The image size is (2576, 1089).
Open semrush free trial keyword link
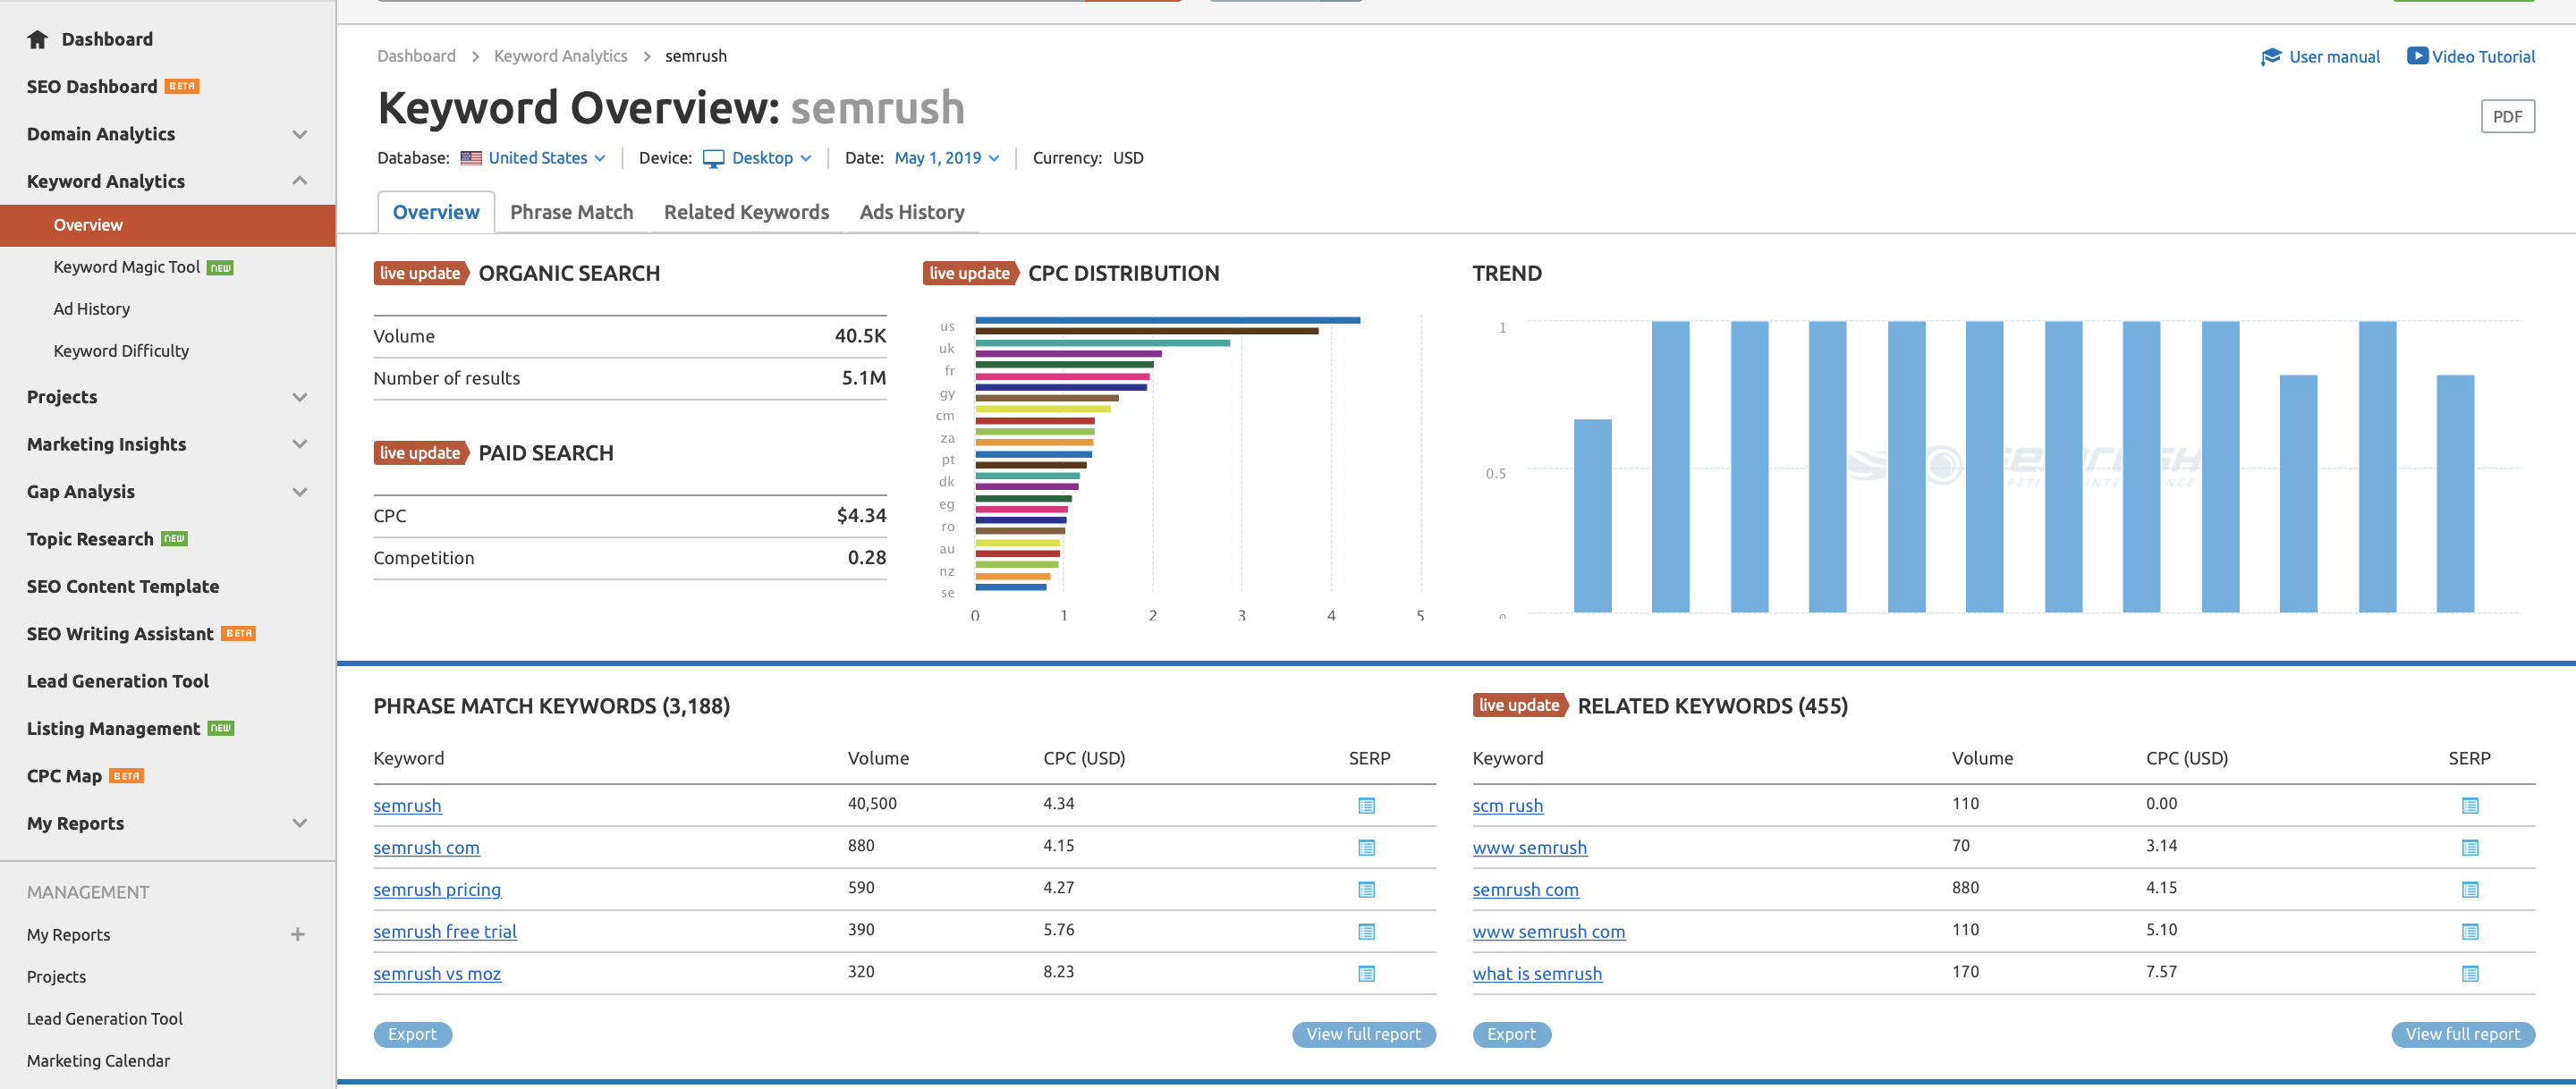coord(445,931)
